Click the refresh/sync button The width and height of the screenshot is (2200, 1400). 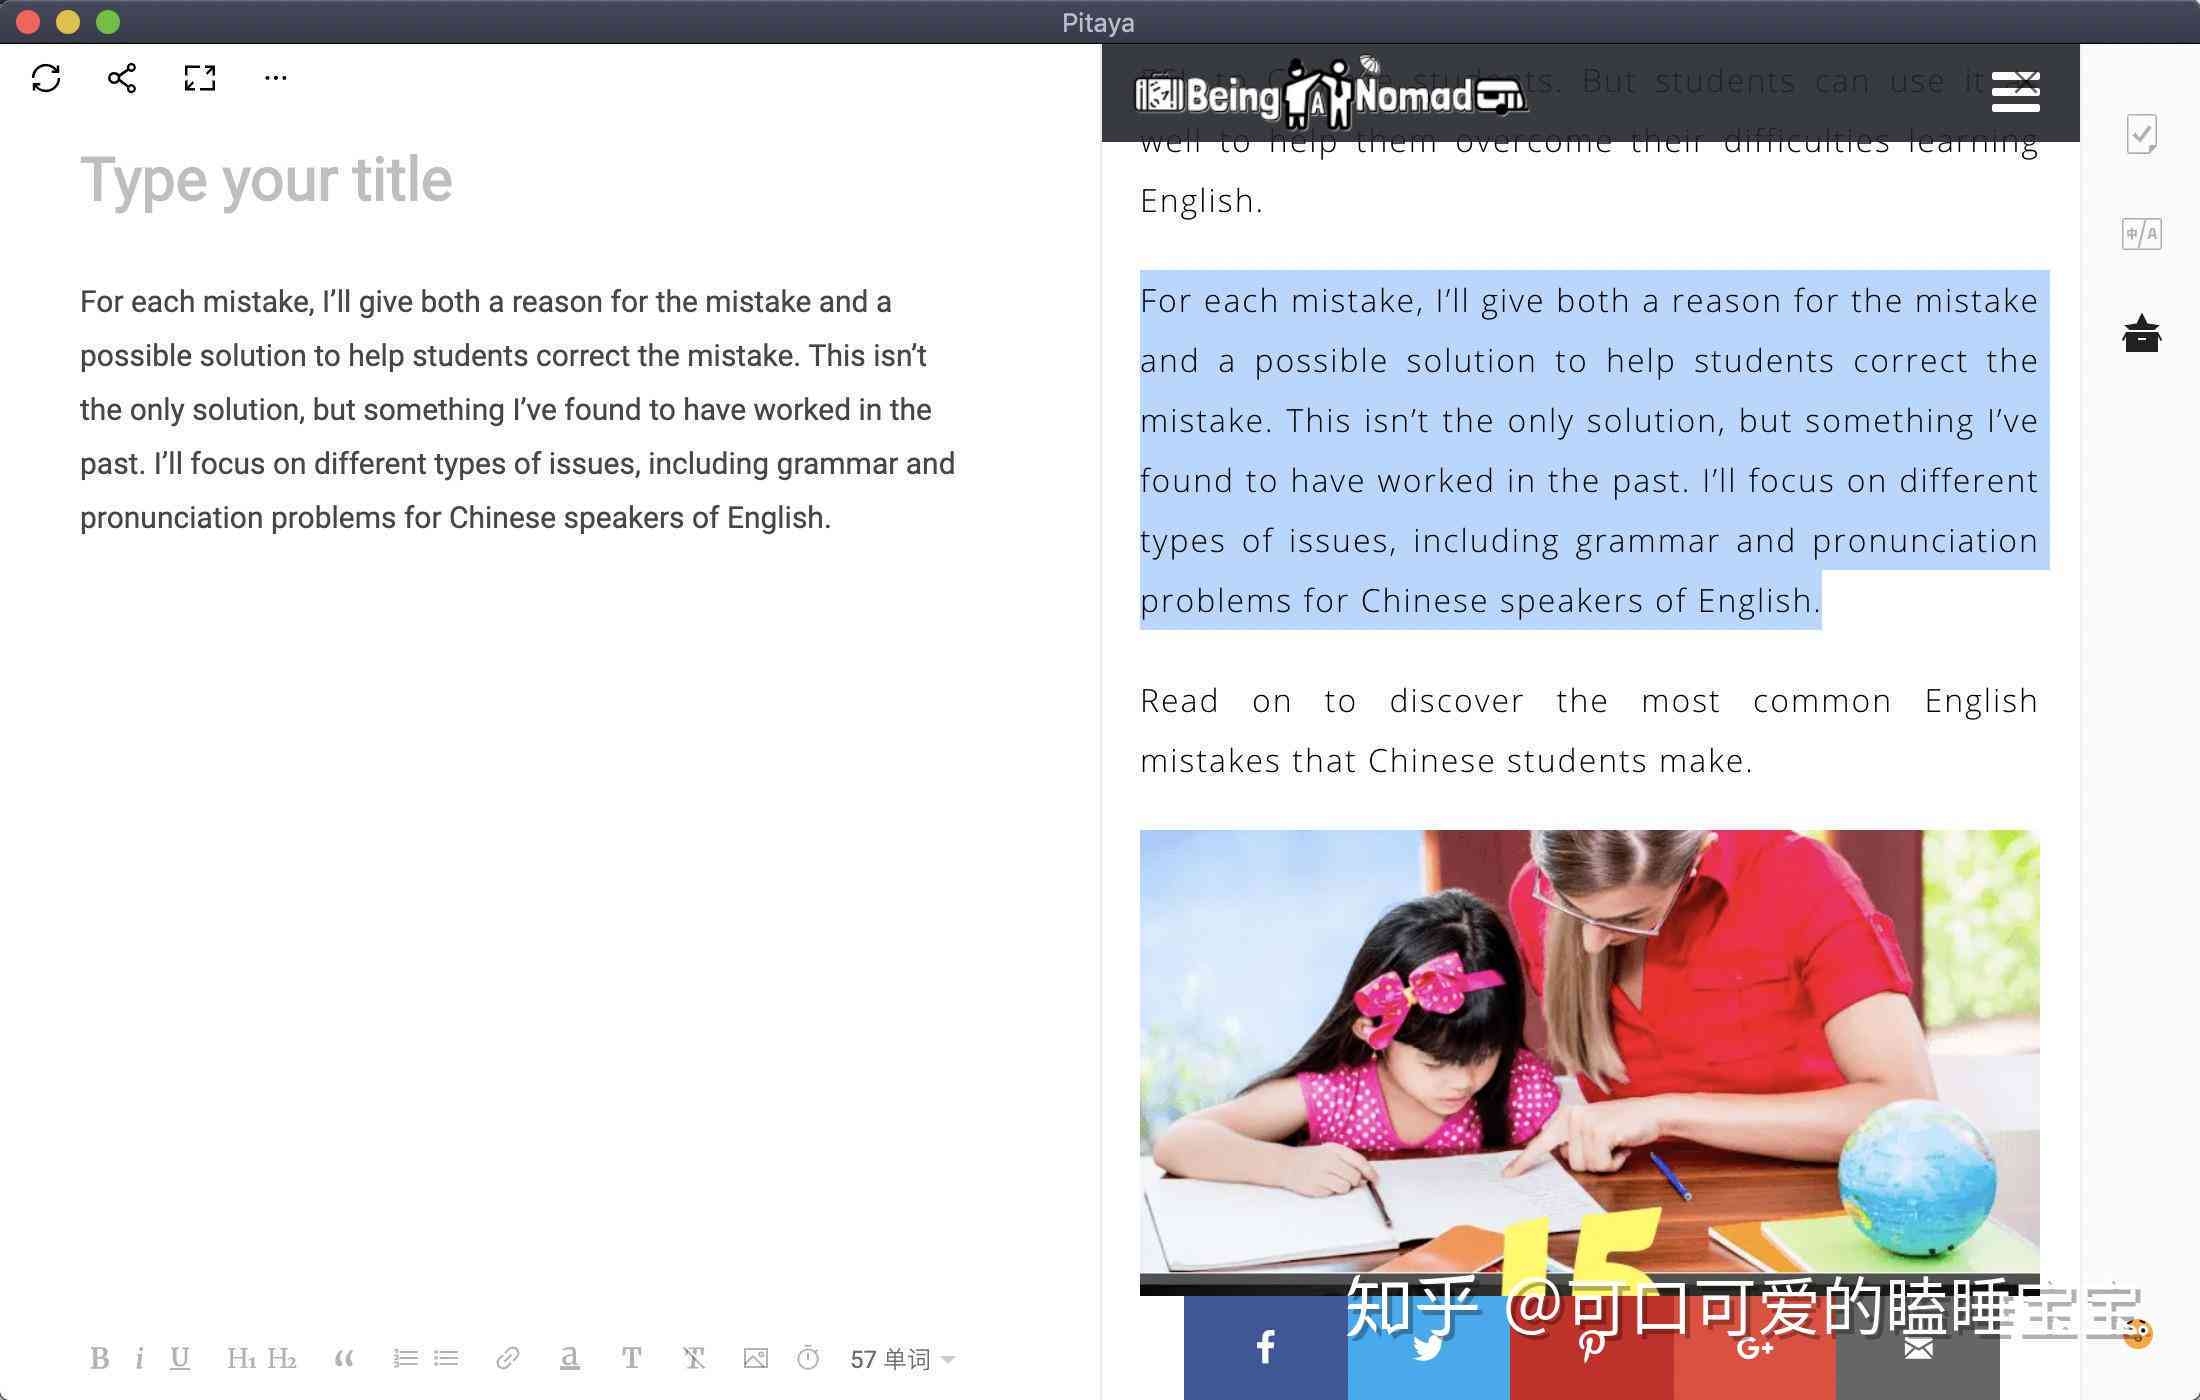click(48, 77)
